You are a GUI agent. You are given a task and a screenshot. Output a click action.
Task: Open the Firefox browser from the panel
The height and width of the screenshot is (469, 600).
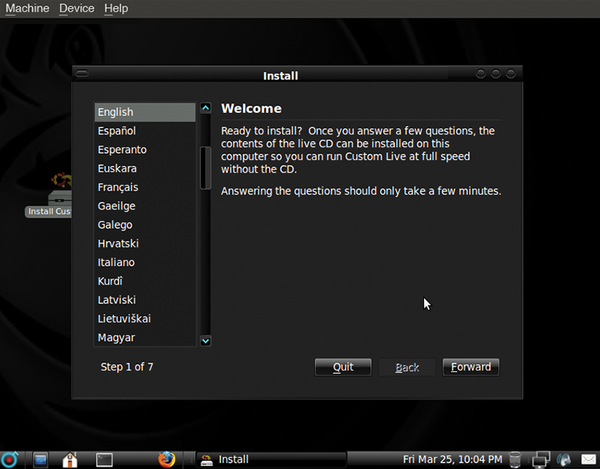click(x=166, y=459)
